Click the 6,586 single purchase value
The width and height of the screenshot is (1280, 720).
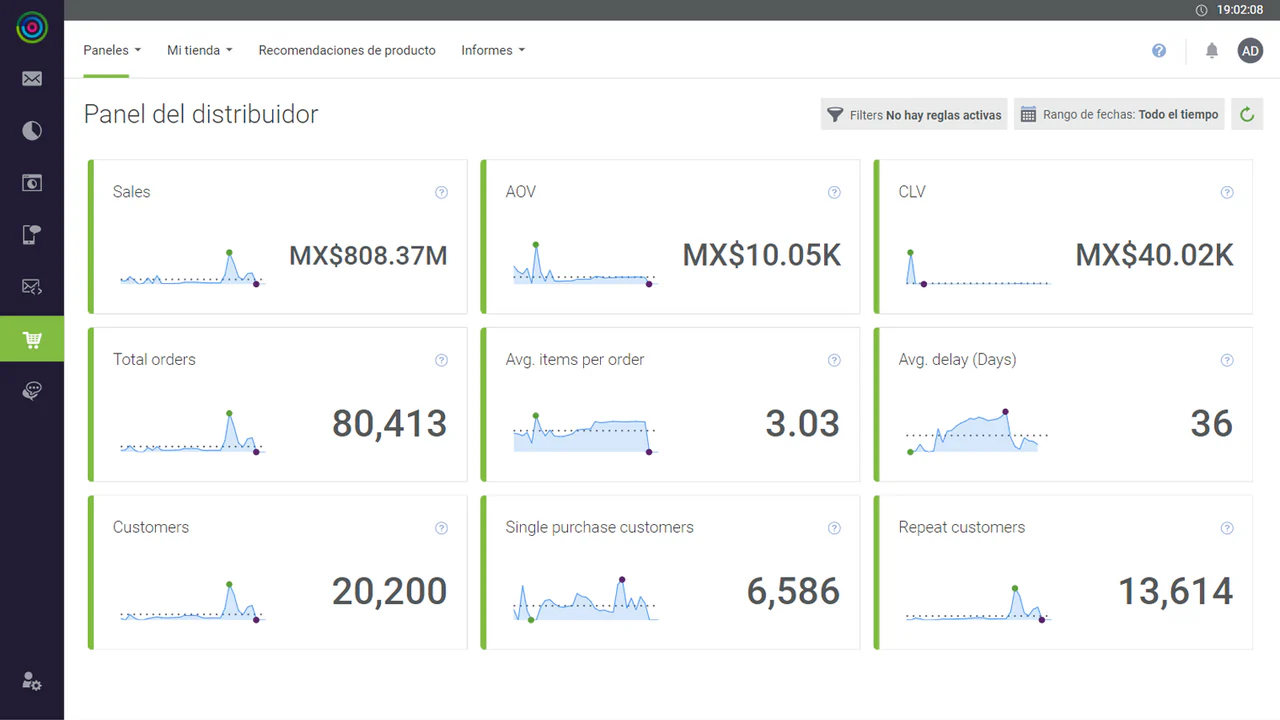pyautogui.click(x=794, y=592)
